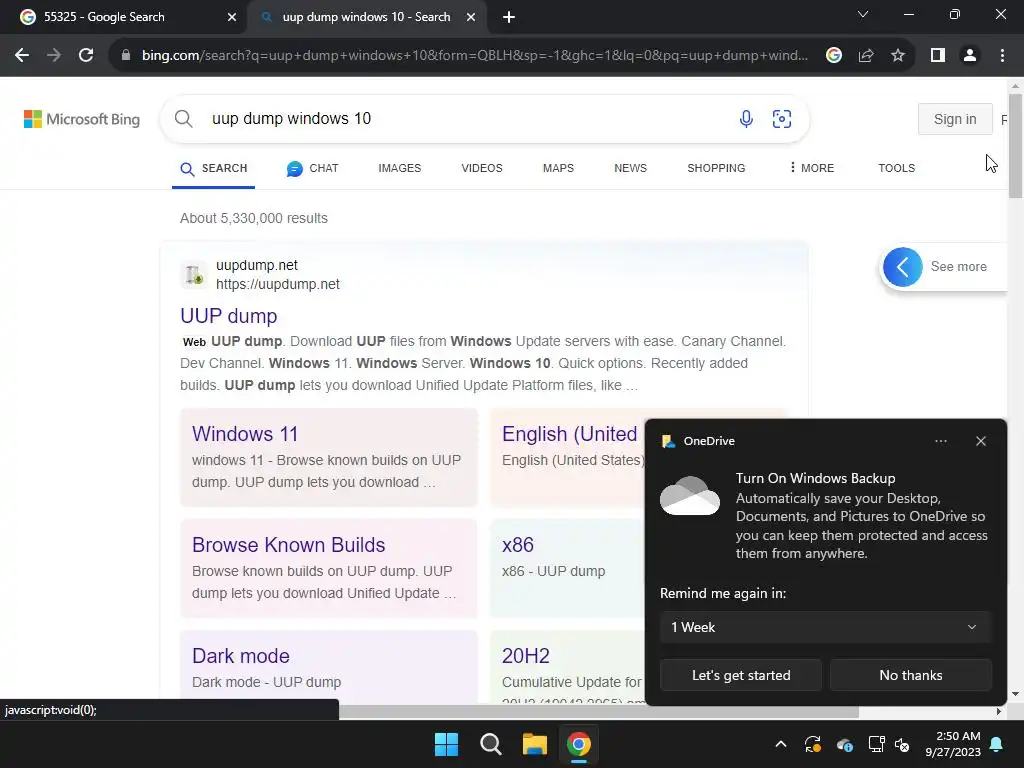Image resolution: width=1024 pixels, height=768 pixels.
Task: Close the OneDrive notification
Action: (x=981, y=441)
